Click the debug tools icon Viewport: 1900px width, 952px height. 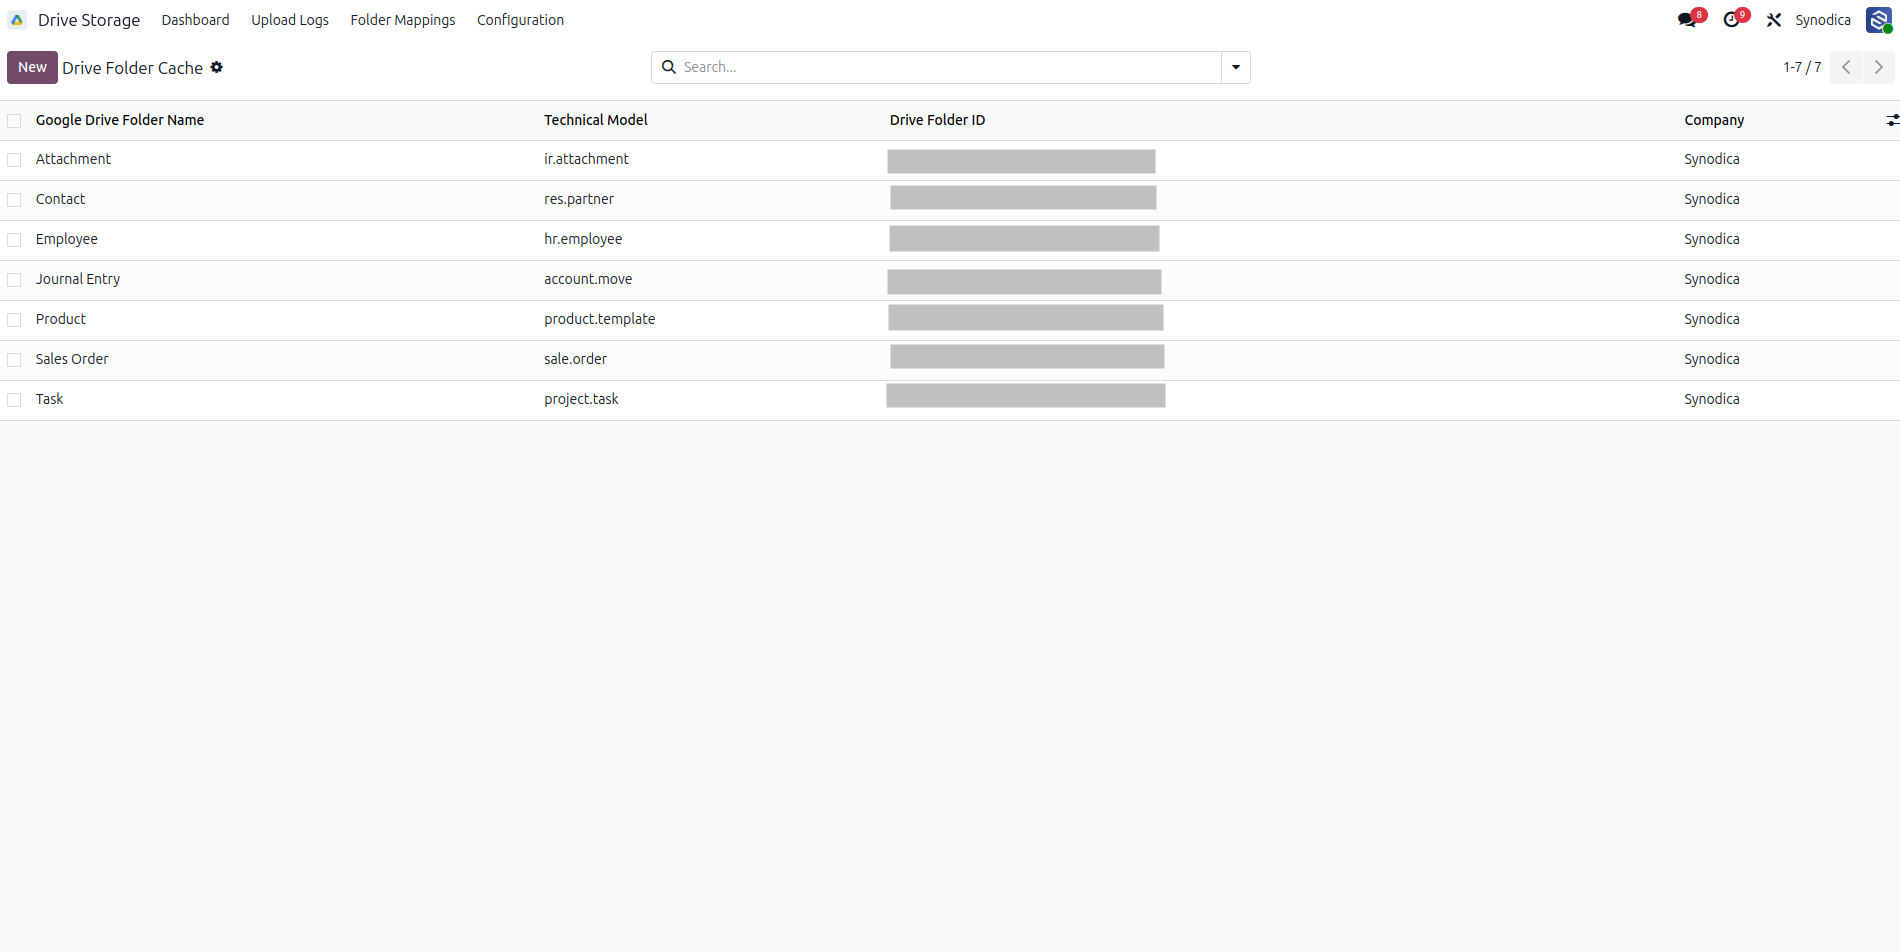point(1774,20)
